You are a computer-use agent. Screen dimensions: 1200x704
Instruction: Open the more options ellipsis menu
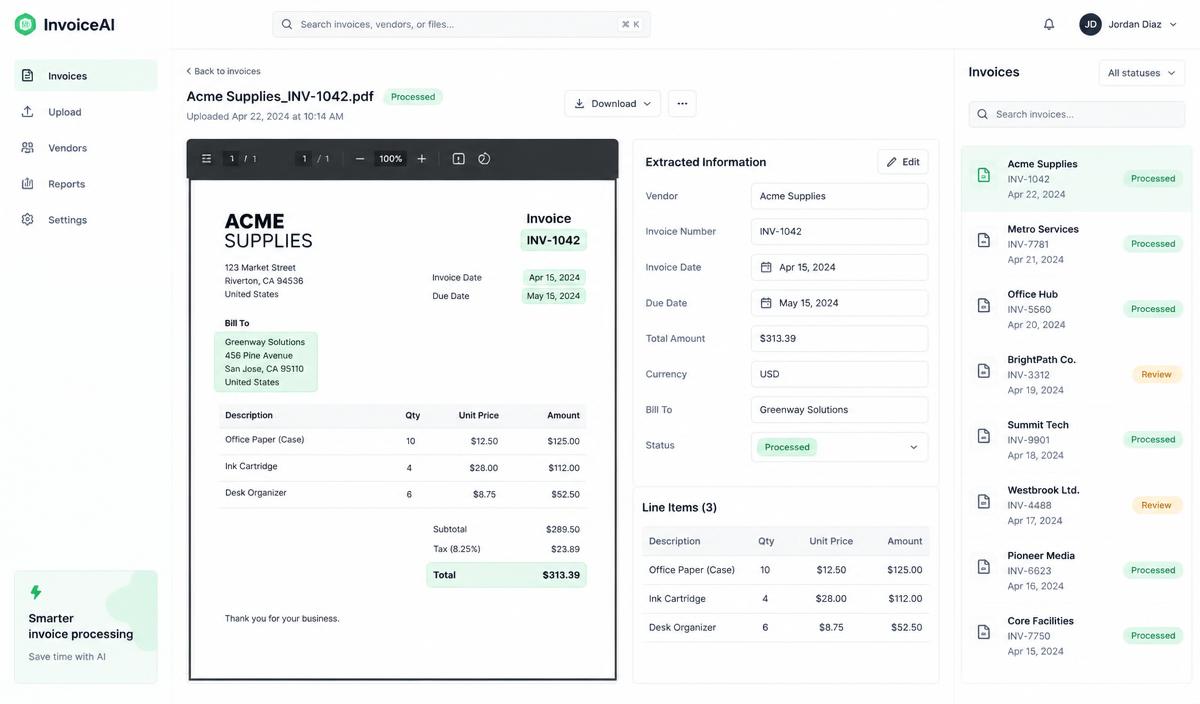pyautogui.click(x=682, y=103)
